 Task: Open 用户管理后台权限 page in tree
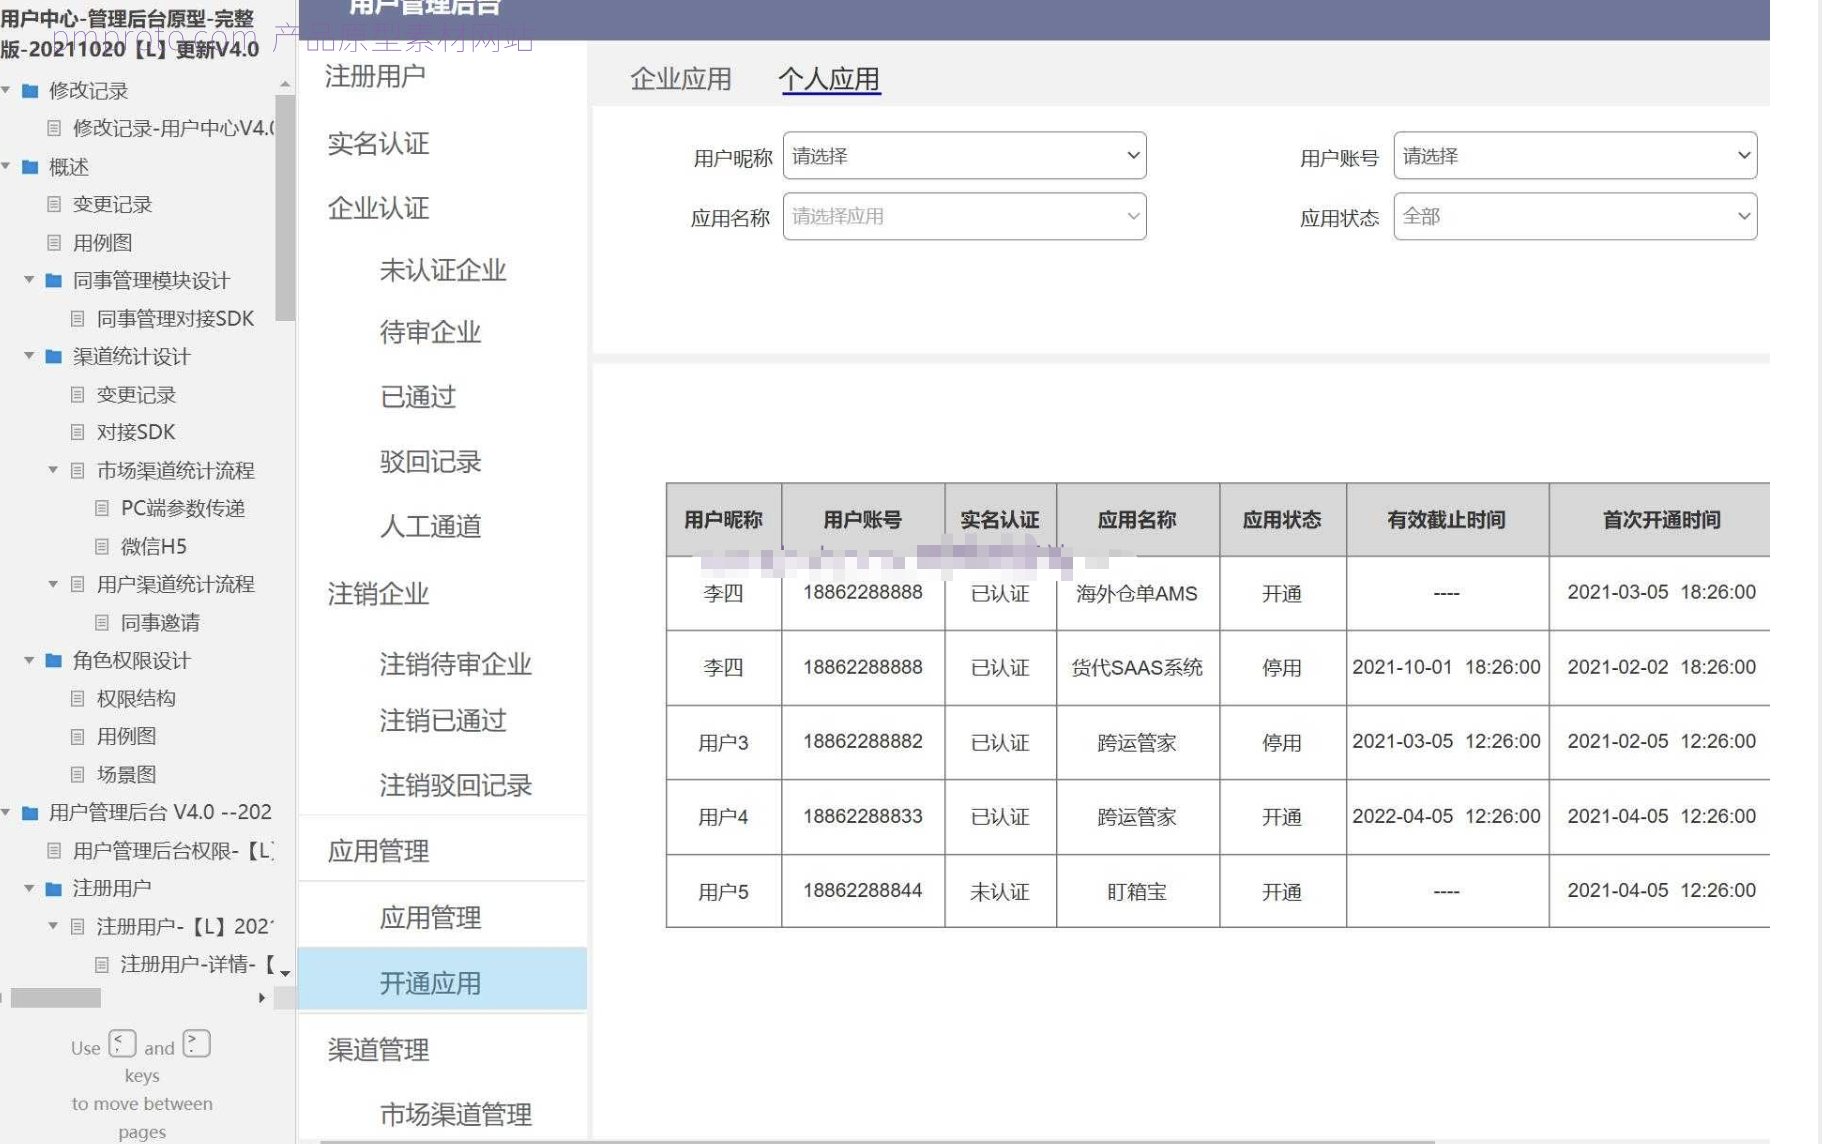tap(173, 851)
